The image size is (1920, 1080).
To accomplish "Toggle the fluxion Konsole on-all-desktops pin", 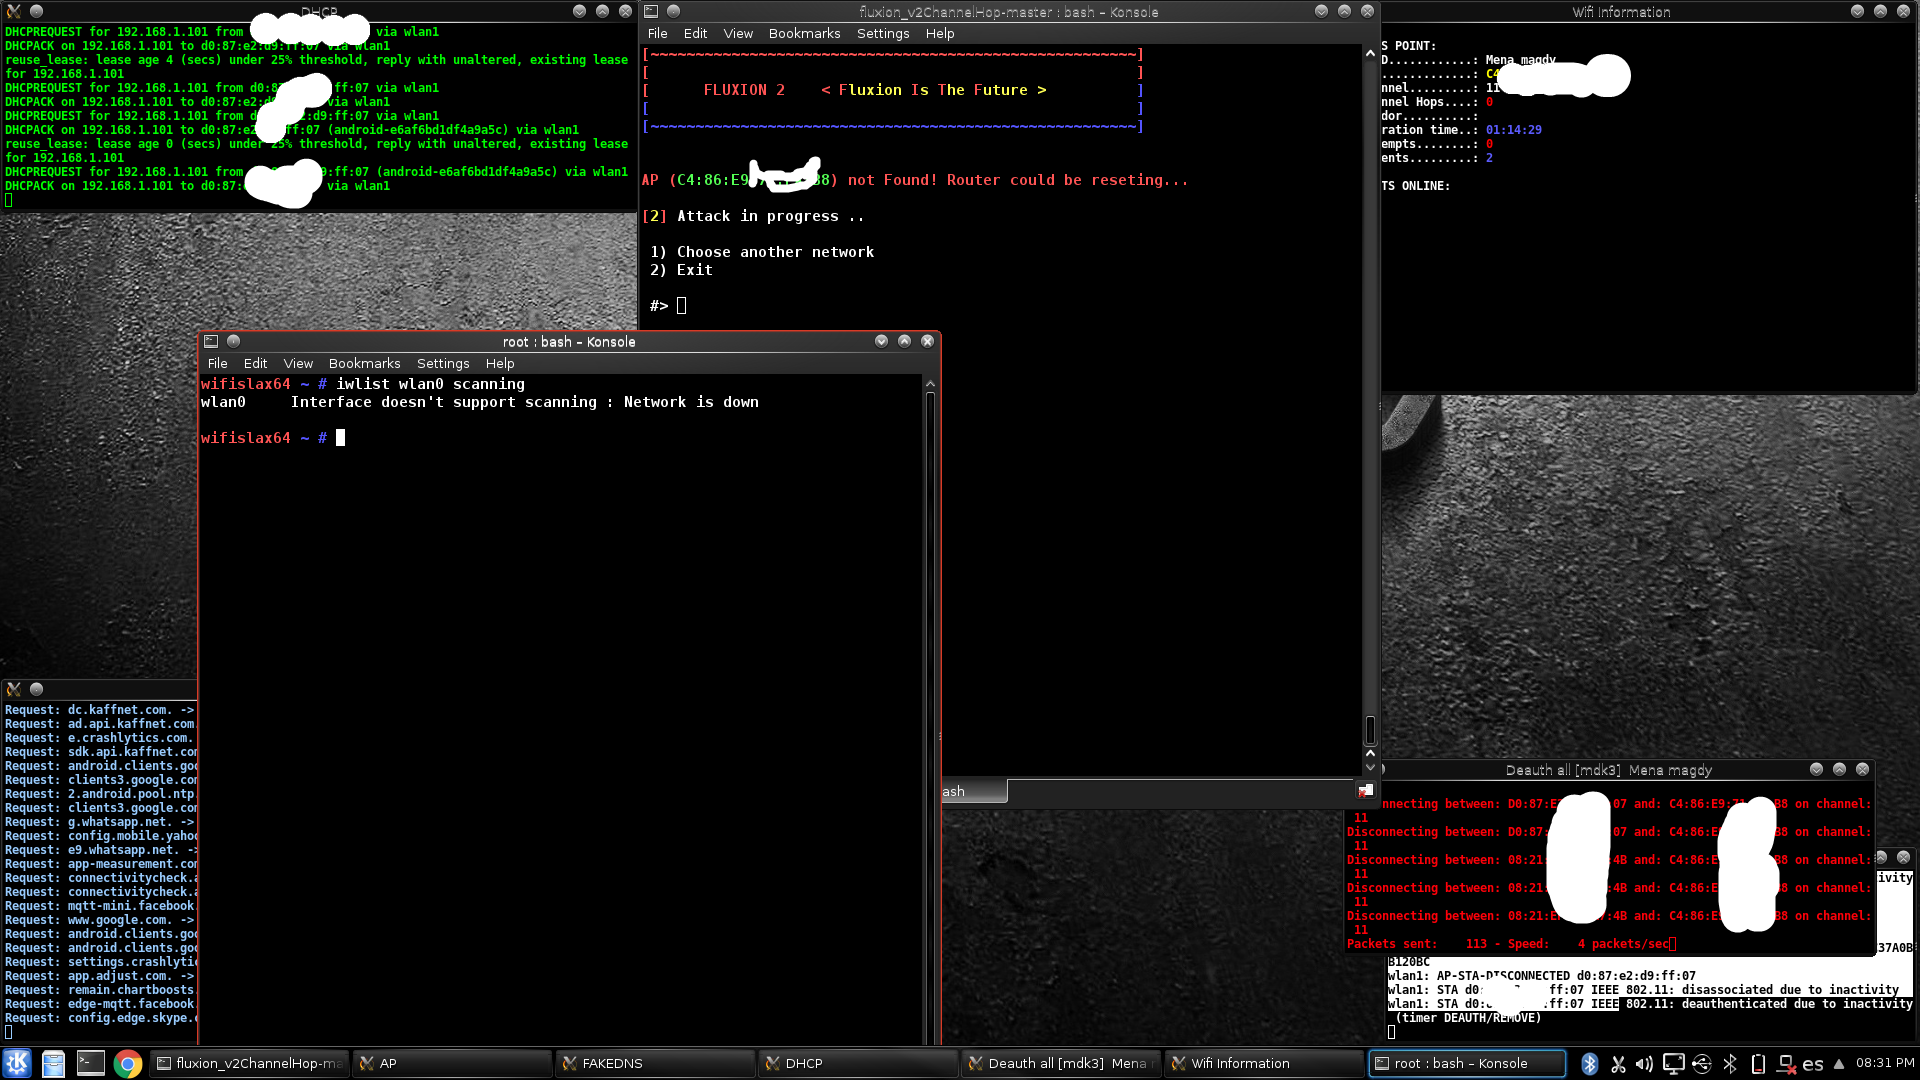I will pyautogui.click(x=673, y=11).
